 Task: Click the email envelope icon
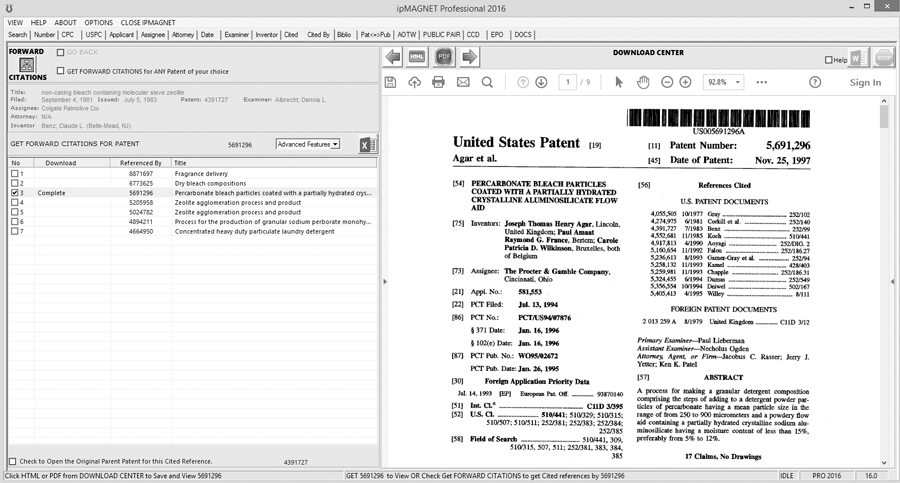click(463, 82)
